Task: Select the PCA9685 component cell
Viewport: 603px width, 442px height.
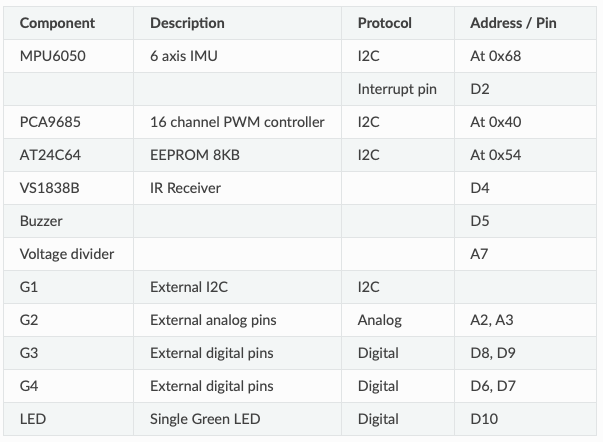Action: [x=50, y=122]
